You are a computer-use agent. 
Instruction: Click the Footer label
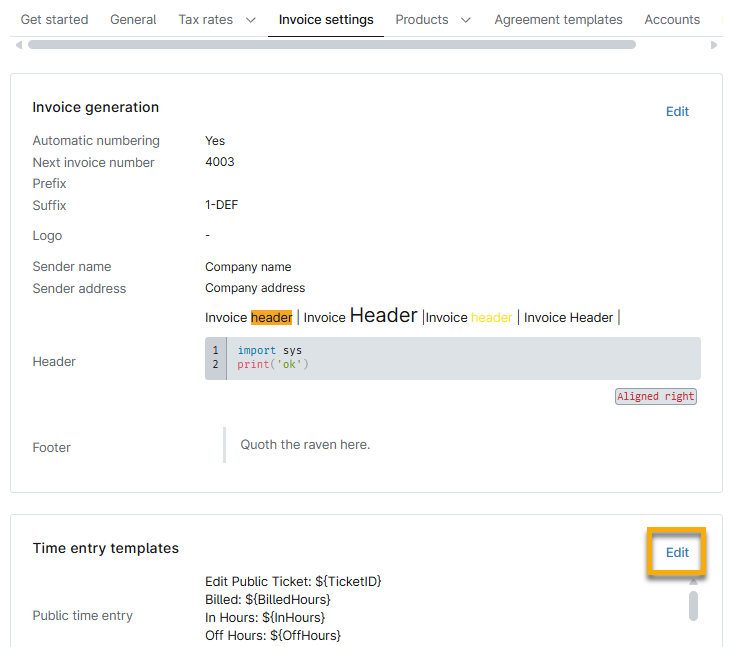(51, 447)
